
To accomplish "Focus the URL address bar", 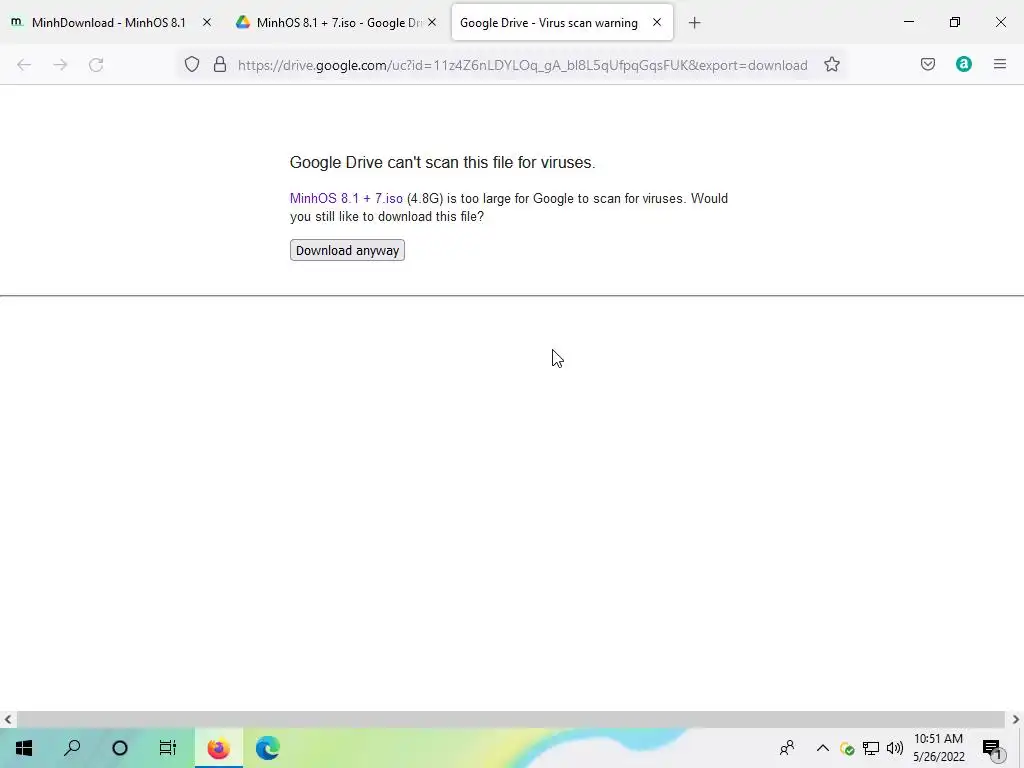I will coord(522,65).
